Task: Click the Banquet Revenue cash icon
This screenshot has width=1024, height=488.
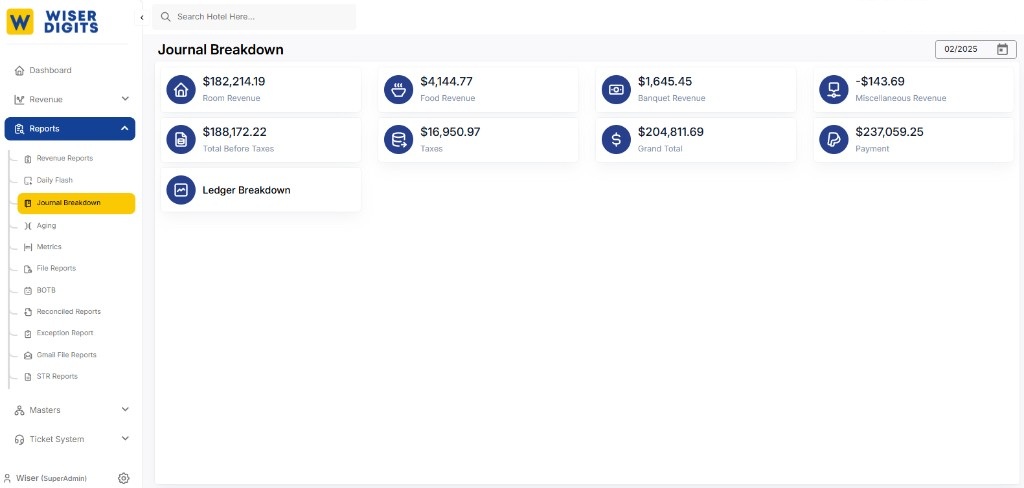Action: pyautogui.click(x=616, y=89)
